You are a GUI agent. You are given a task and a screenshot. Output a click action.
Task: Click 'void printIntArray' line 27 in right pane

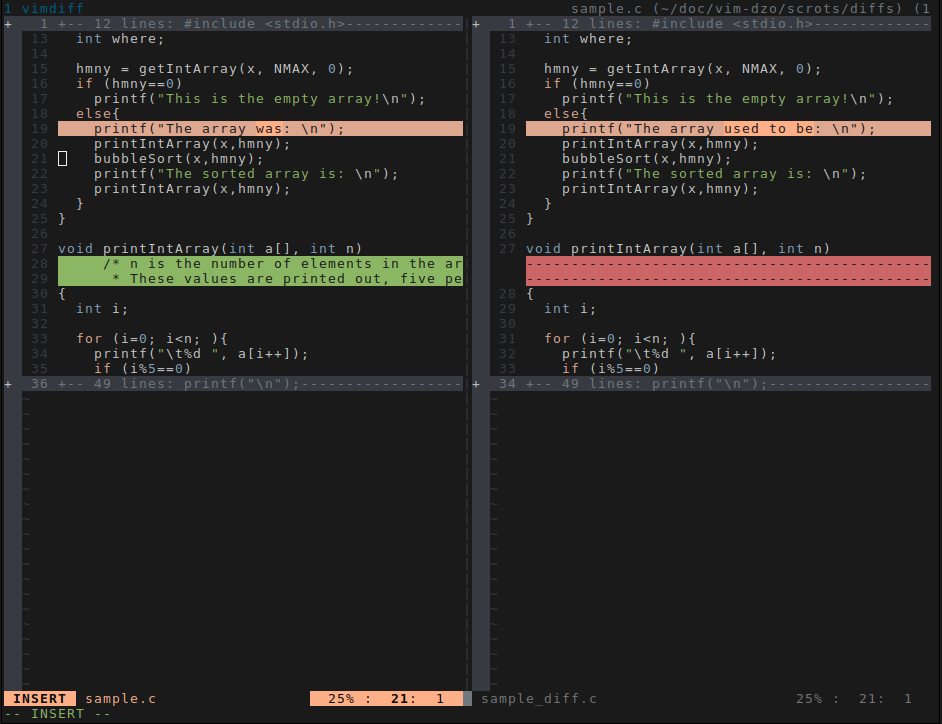pyautogui.click(x=678, y=249)
